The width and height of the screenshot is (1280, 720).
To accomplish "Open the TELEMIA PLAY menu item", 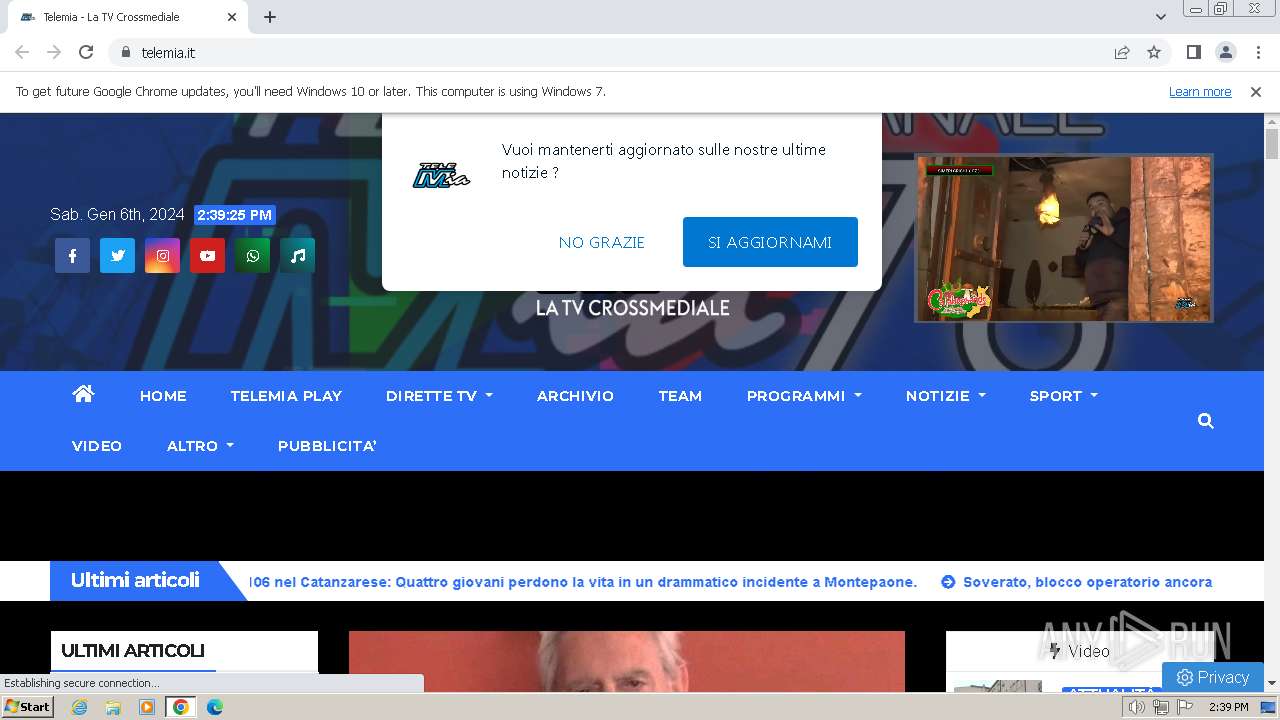I will [286, 396].
